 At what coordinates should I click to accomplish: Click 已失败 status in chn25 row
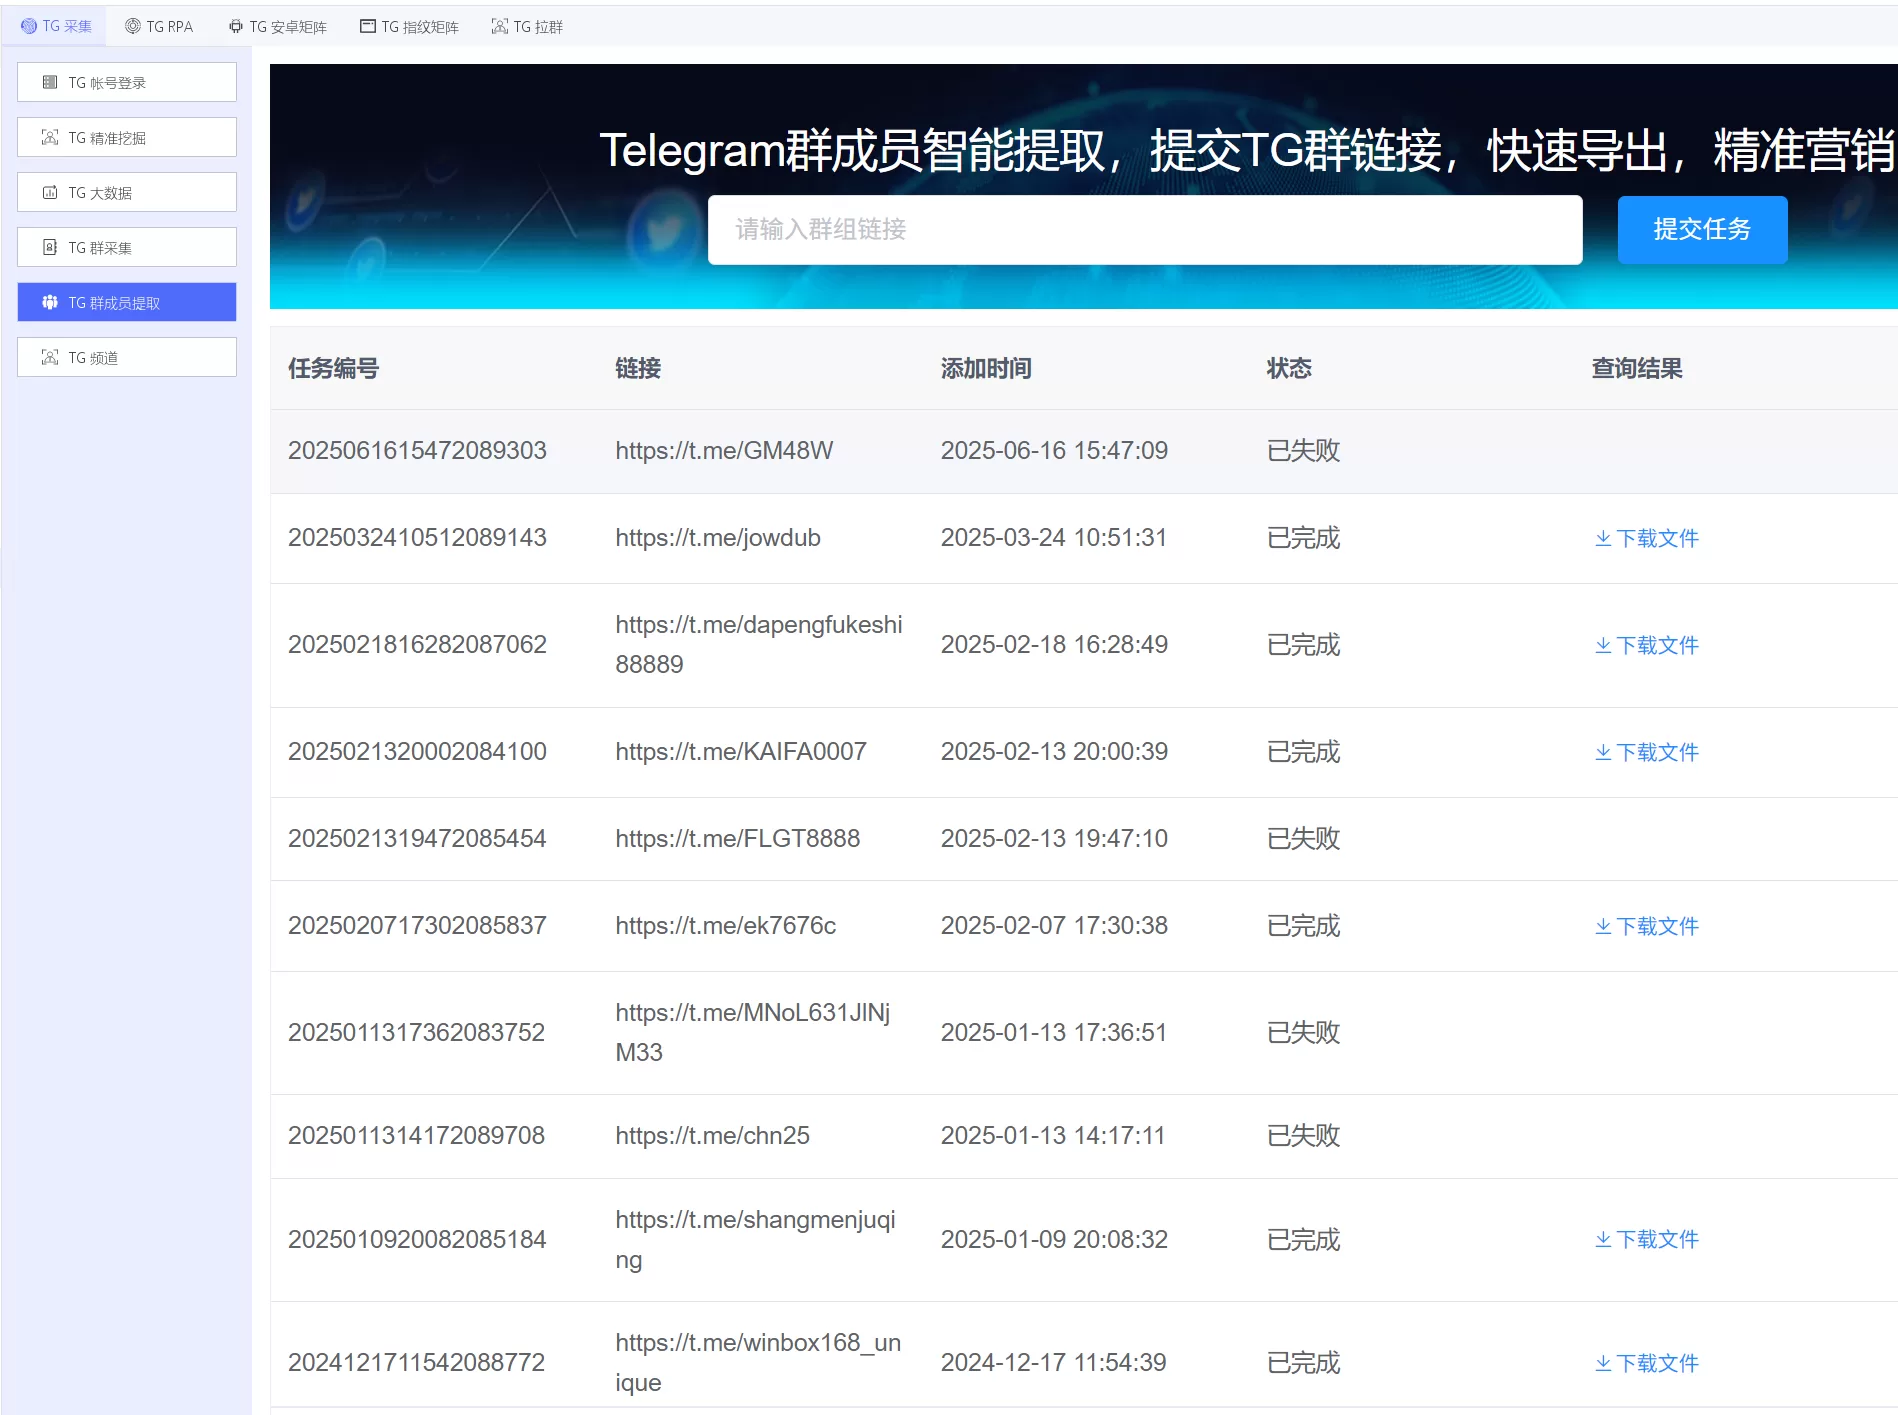tap(1303, 1135)
